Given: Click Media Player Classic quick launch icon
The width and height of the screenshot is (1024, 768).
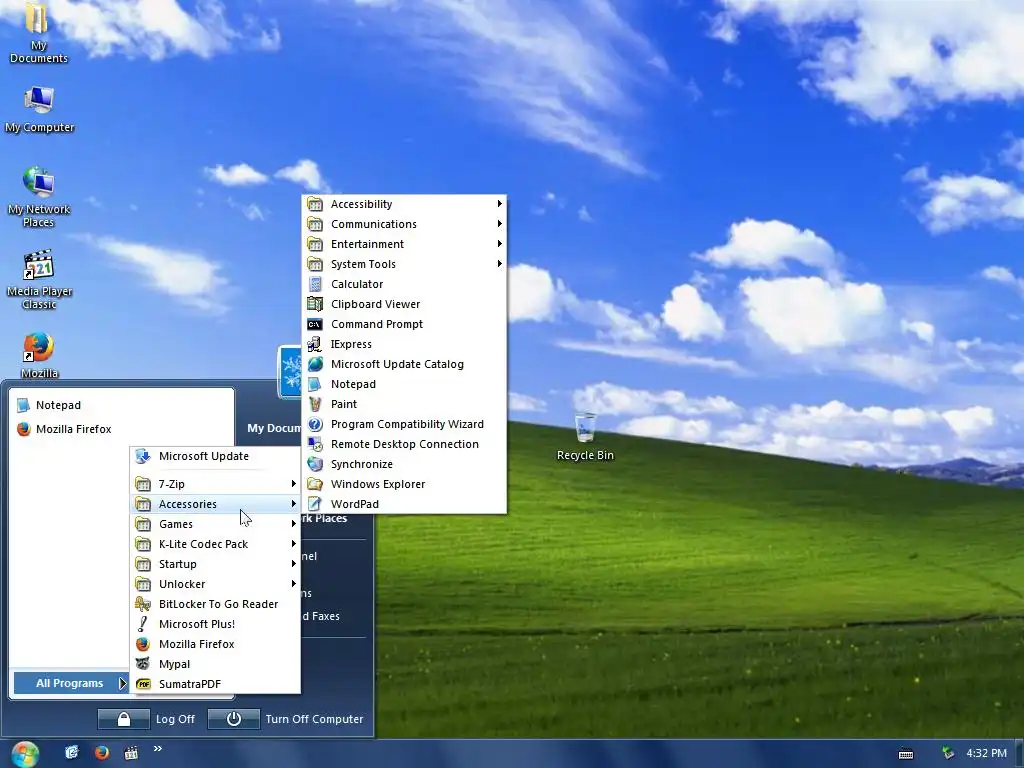Looking at the screenshot, I should (x=131, y=752).
